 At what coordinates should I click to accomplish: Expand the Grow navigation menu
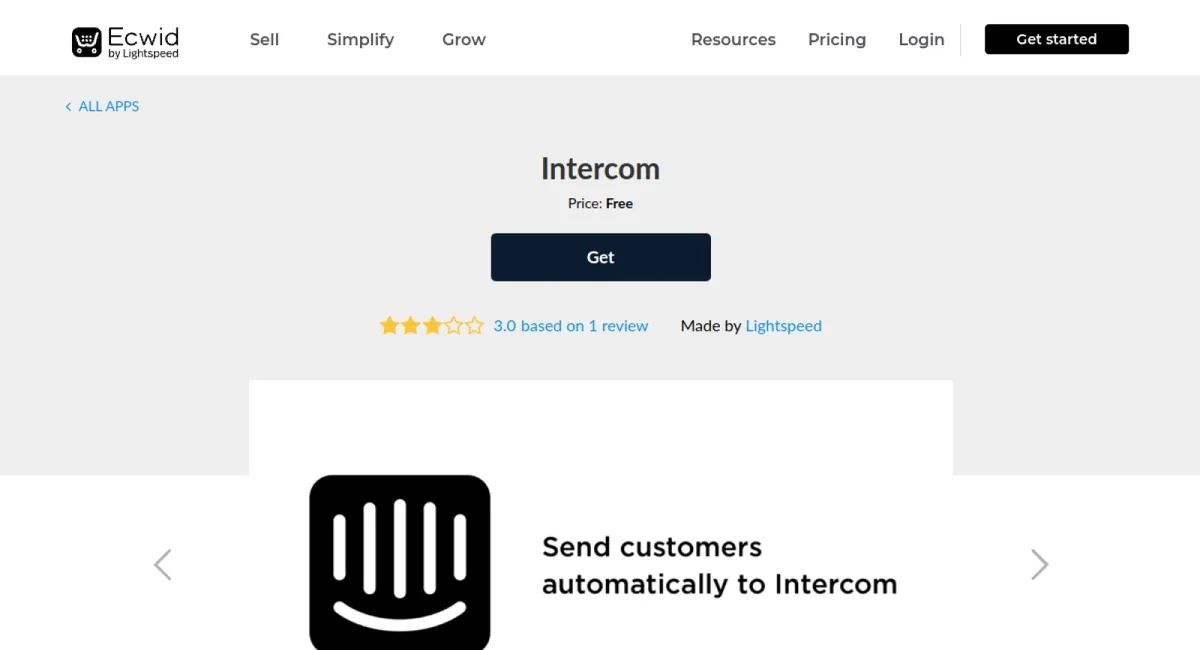[463, 39]
